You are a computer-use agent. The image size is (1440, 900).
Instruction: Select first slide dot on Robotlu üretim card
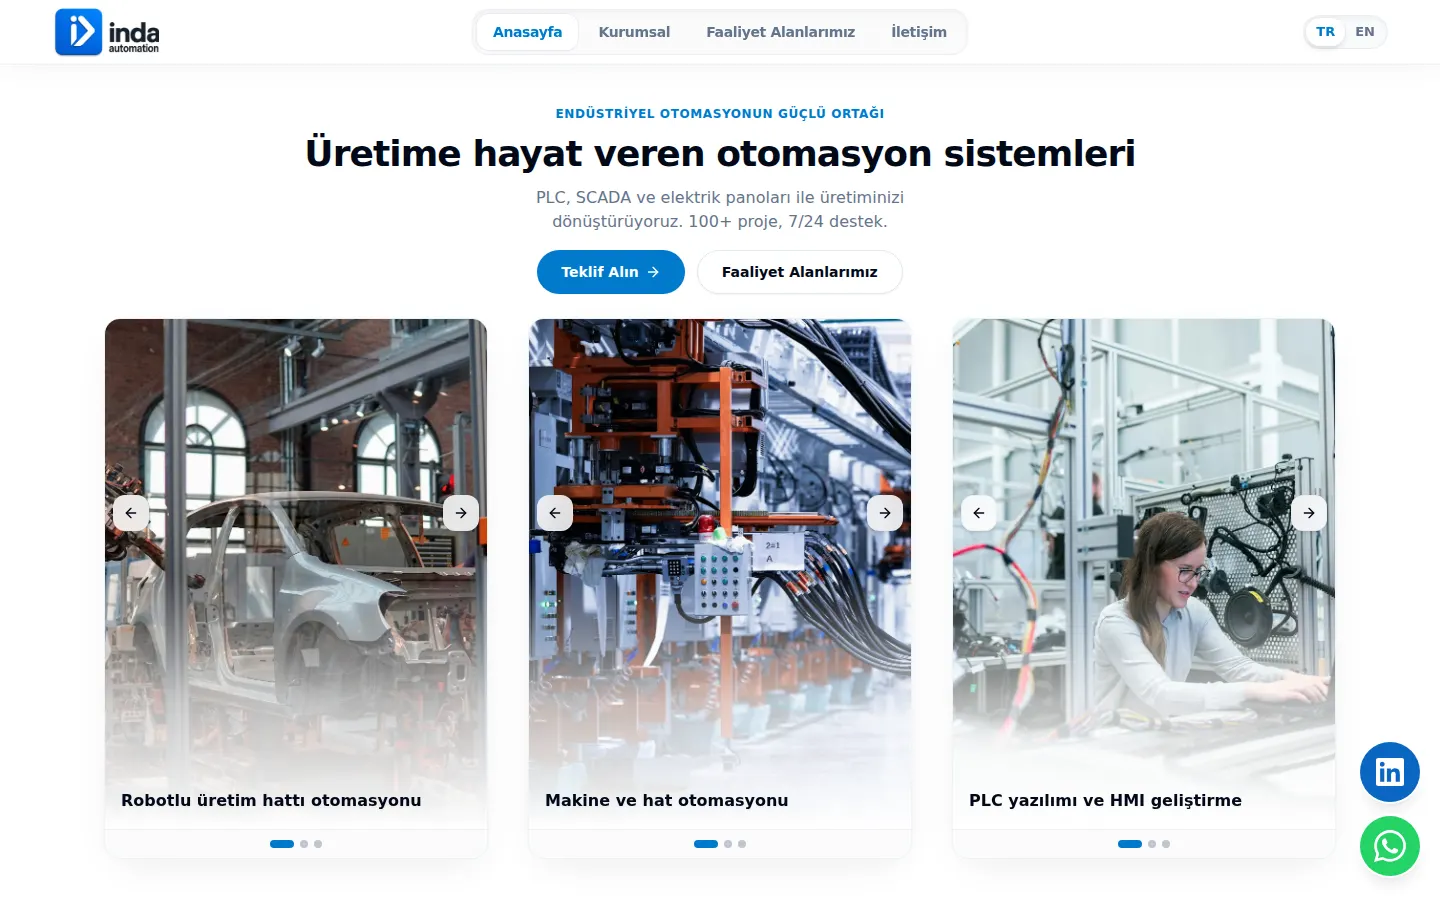tap(282, 844)
